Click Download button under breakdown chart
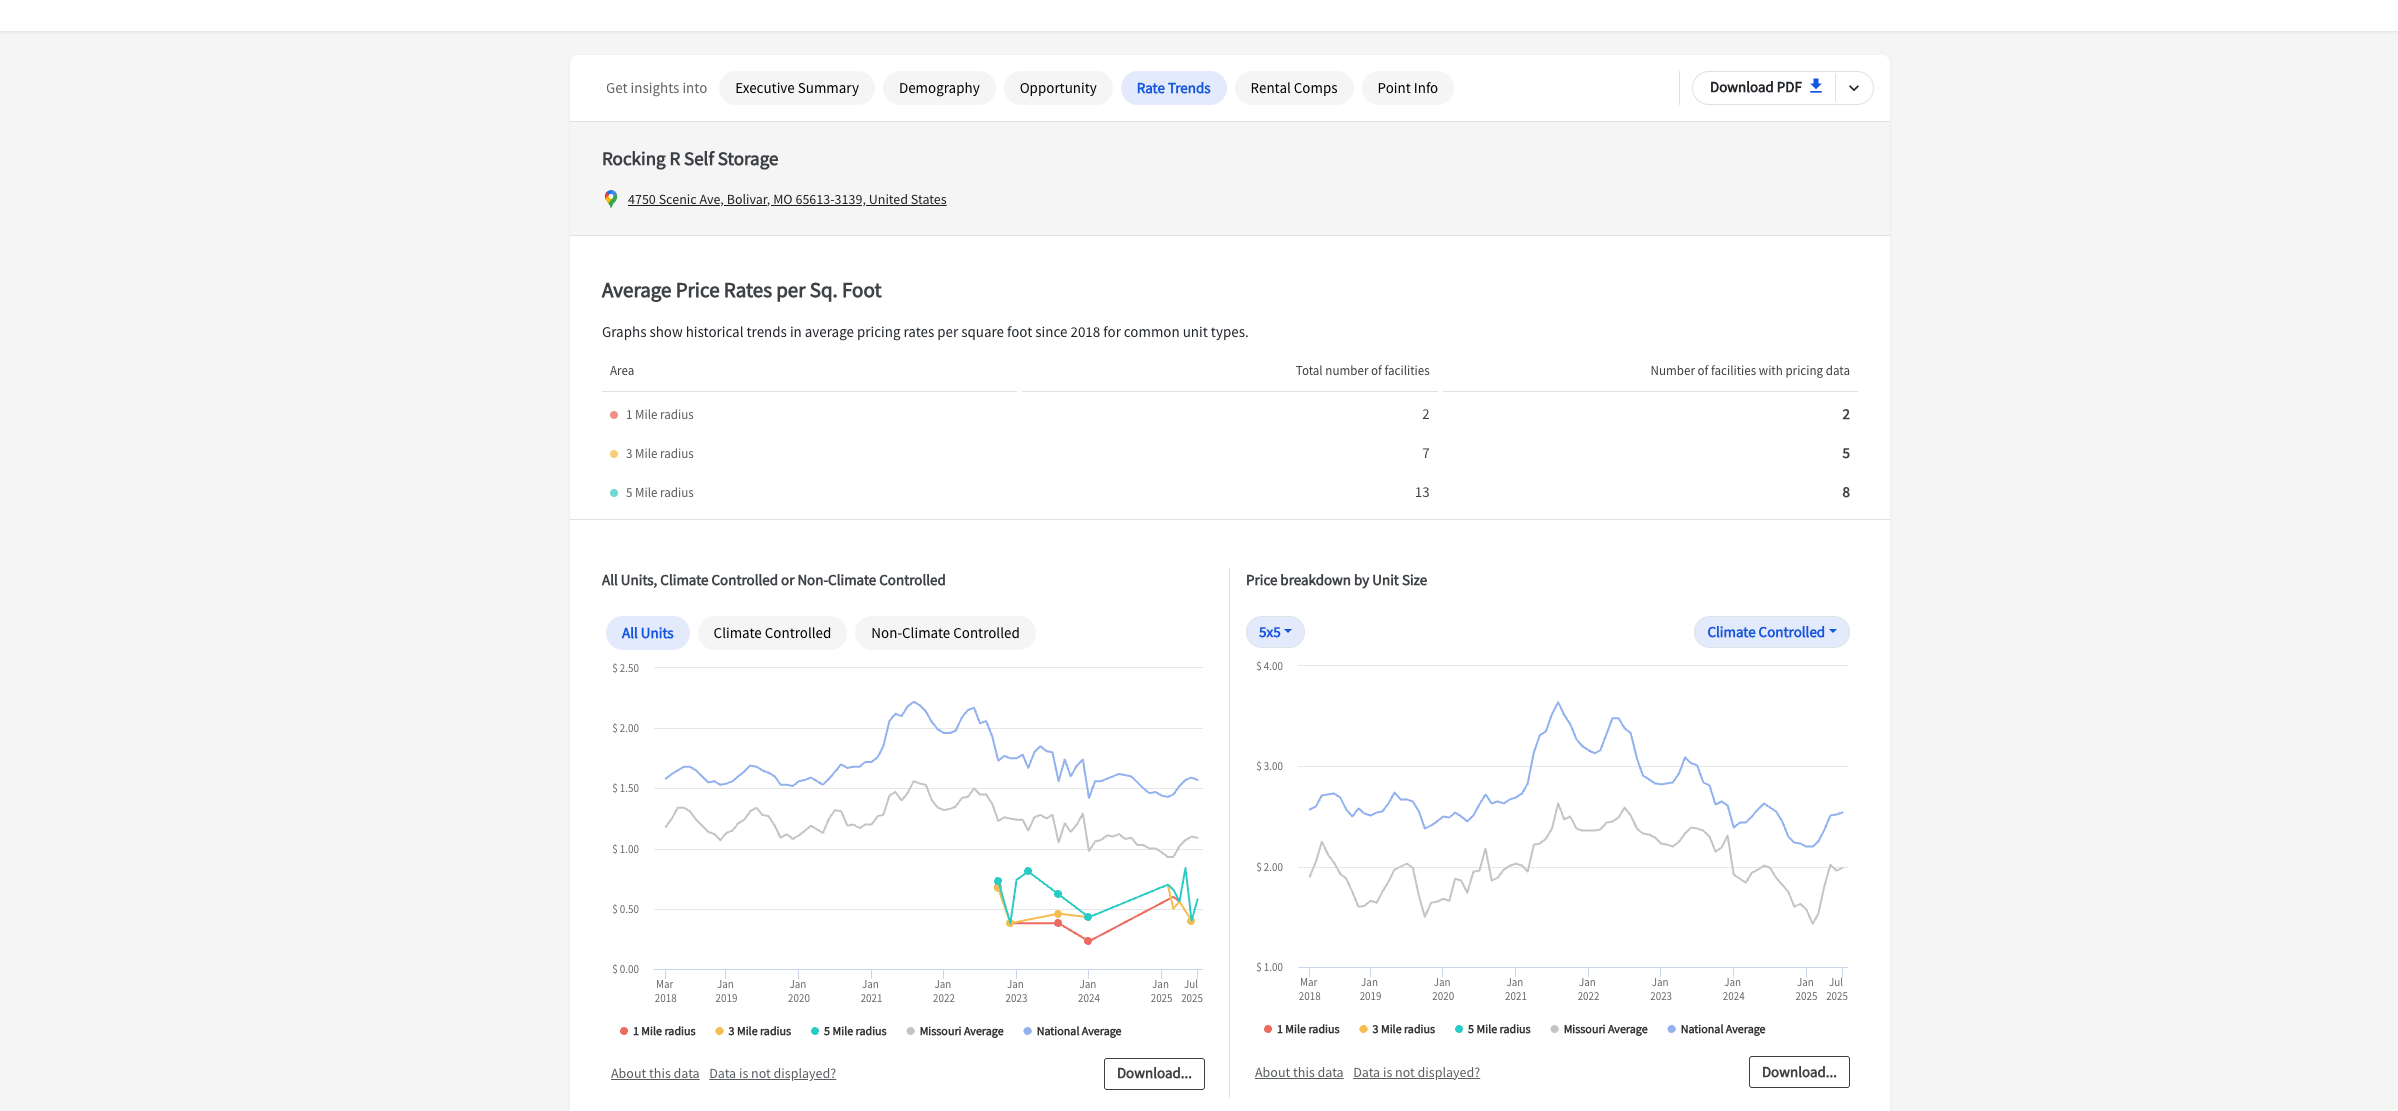 coord(1799,1072)
